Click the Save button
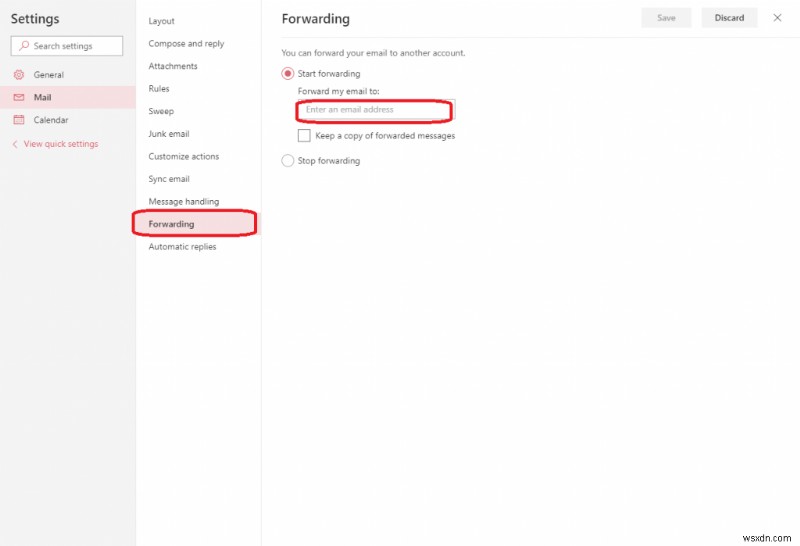The image size is (800, 546). click(666, 18)
